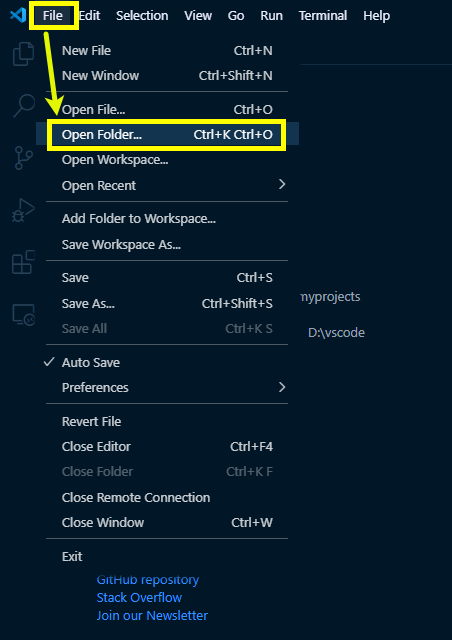Open the Stack Overflow link
Screen dimensions: 452x640
(x=139, y=598)
